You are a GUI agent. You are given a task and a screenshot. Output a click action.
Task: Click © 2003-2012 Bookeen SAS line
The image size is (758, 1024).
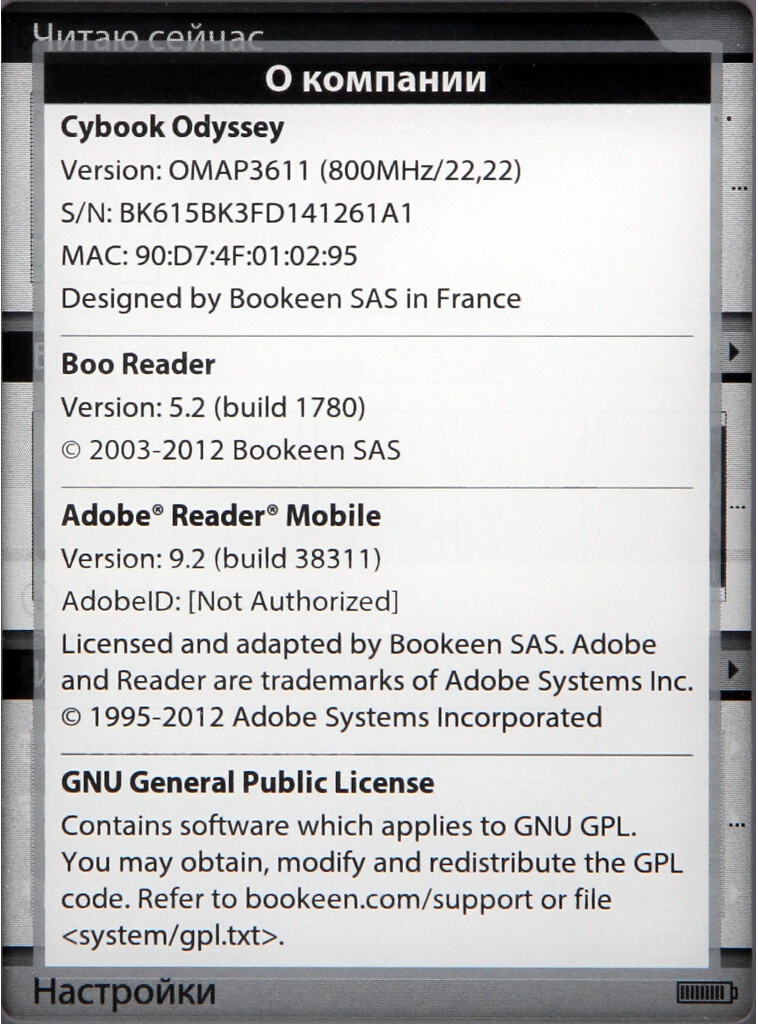pyautogui.click(x=231, y=451)
